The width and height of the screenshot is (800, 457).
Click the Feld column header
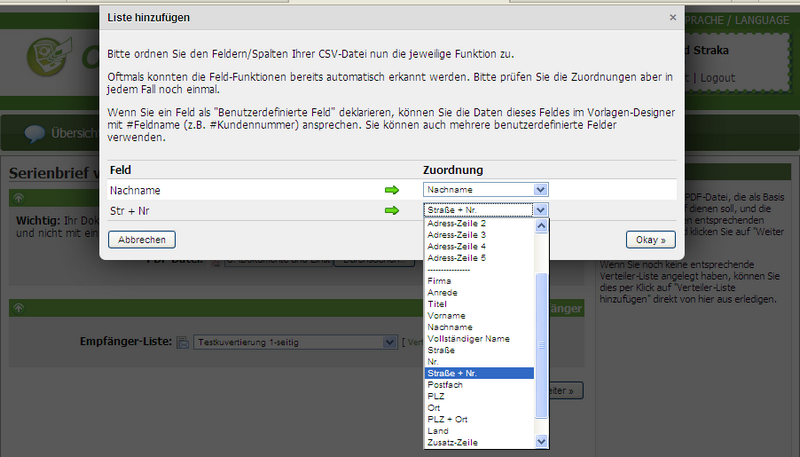[x=120, y=170]
